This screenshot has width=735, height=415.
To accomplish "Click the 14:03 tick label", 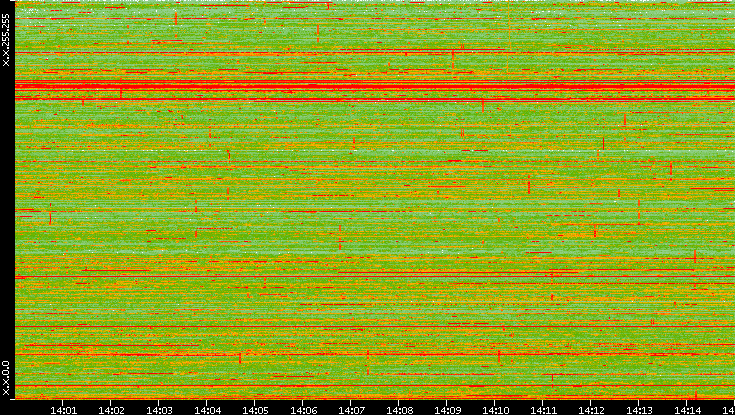I will 159,410.
